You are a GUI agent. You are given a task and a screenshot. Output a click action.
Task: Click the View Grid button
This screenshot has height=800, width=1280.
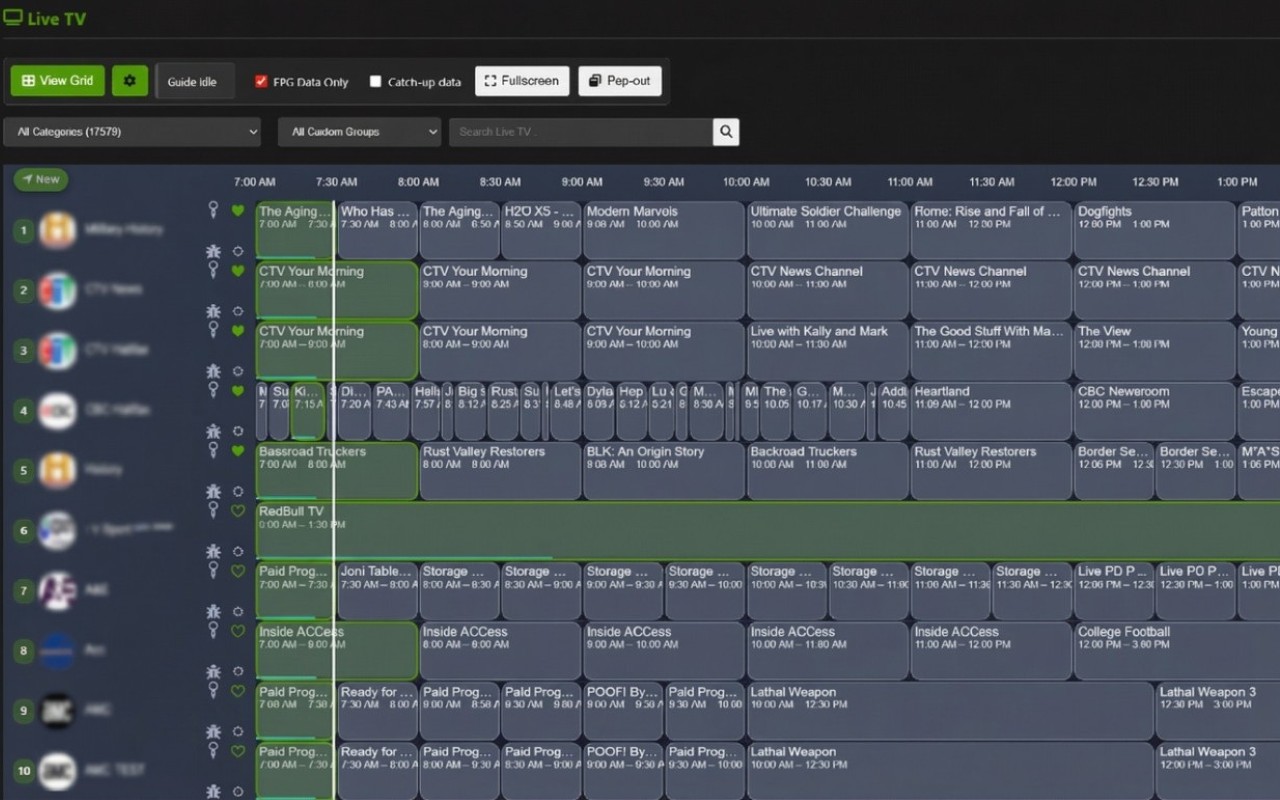pos(58,81)
